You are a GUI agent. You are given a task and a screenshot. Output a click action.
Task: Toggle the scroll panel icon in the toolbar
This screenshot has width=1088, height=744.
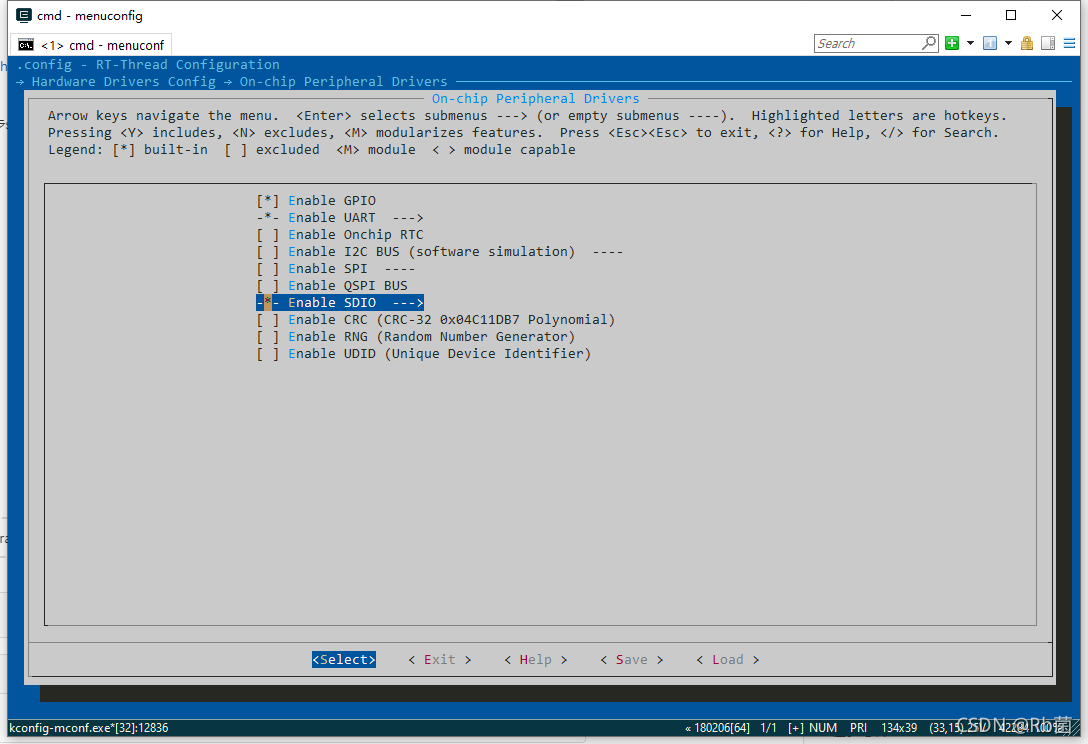tap(1048, 43)
